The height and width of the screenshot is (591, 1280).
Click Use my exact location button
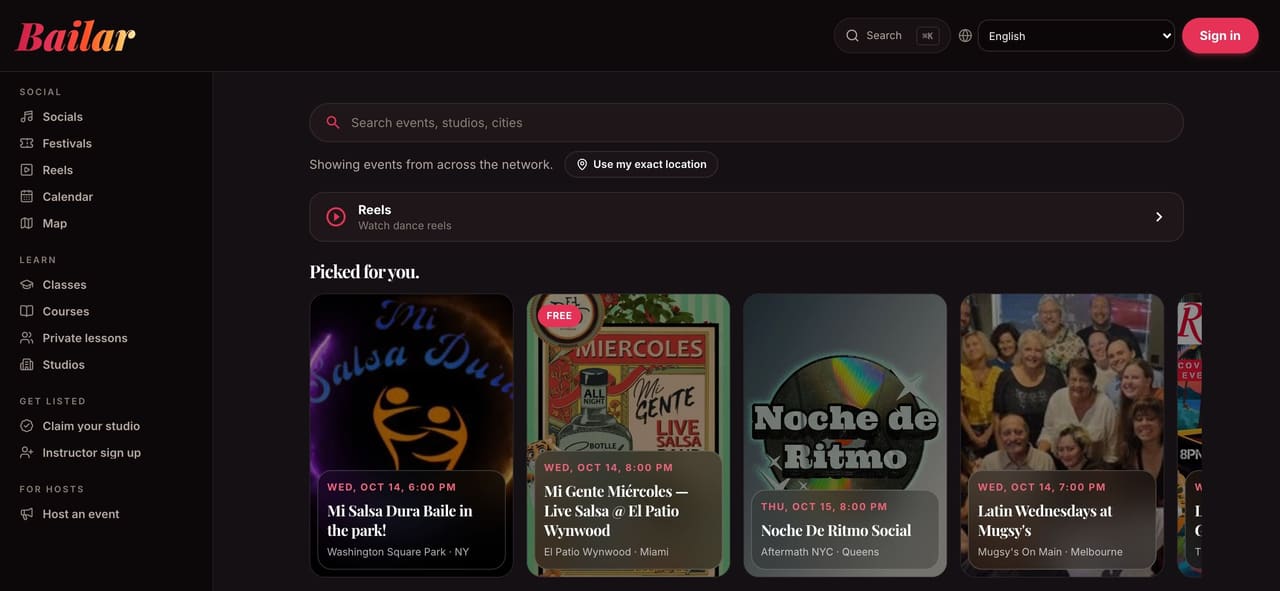(641, 165)
